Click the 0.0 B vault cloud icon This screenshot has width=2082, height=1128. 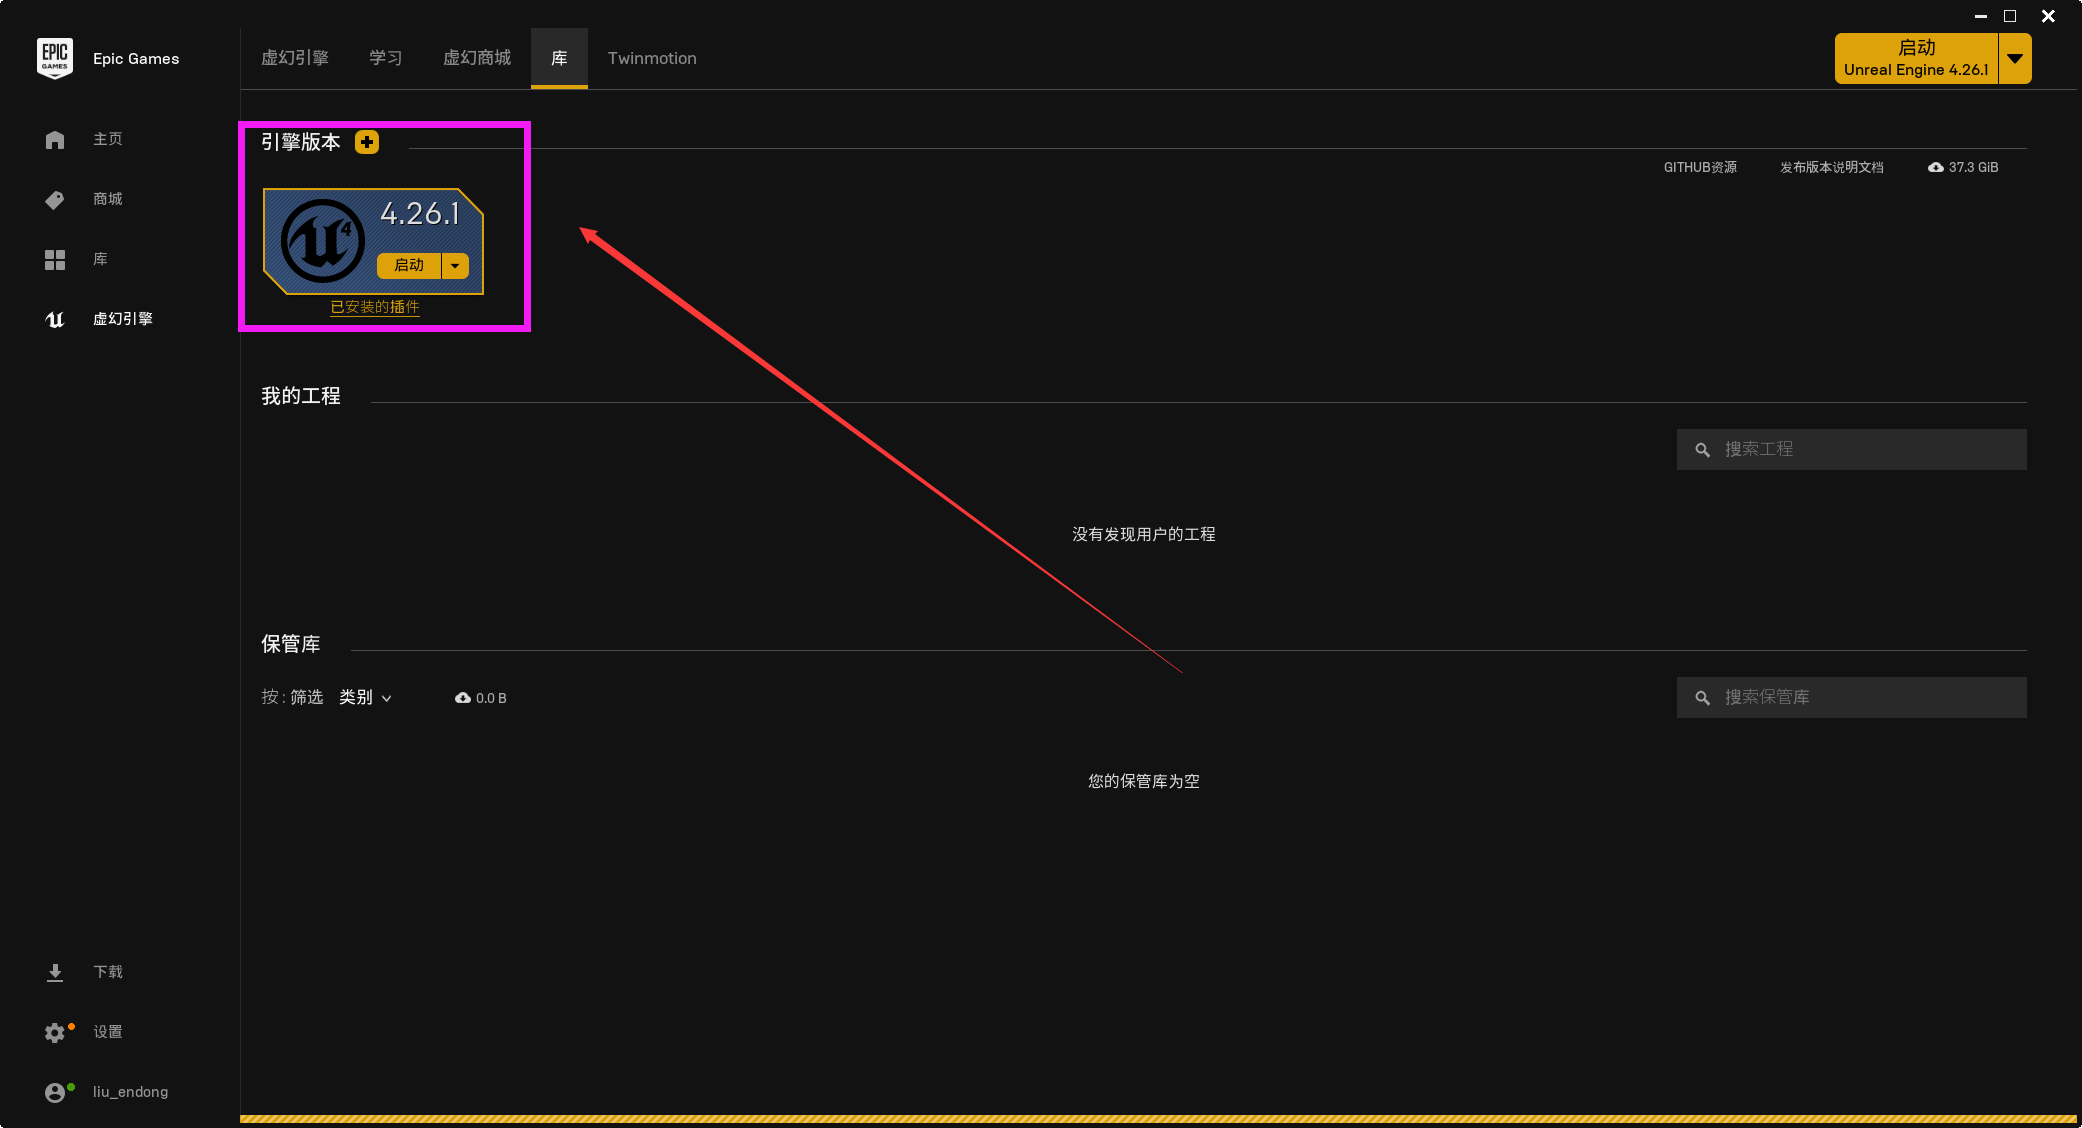[x=463, y=698]
